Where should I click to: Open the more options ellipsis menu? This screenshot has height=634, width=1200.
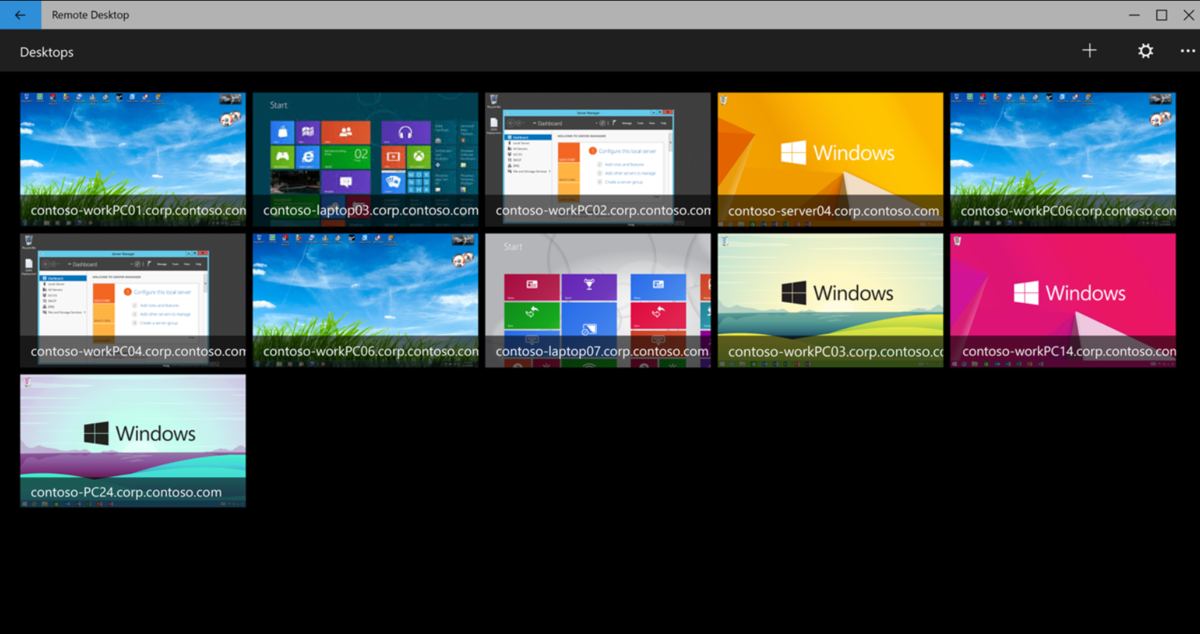1187,51
